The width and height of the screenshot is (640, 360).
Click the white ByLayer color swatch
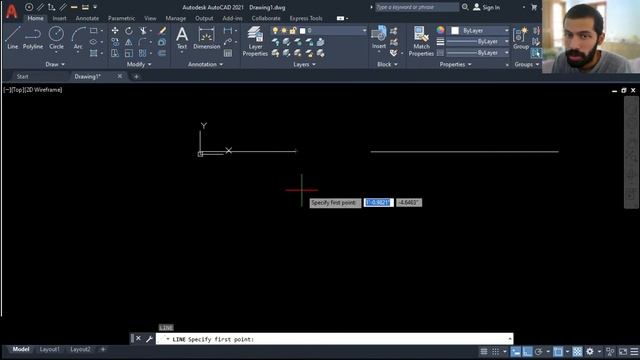[455, 31]
